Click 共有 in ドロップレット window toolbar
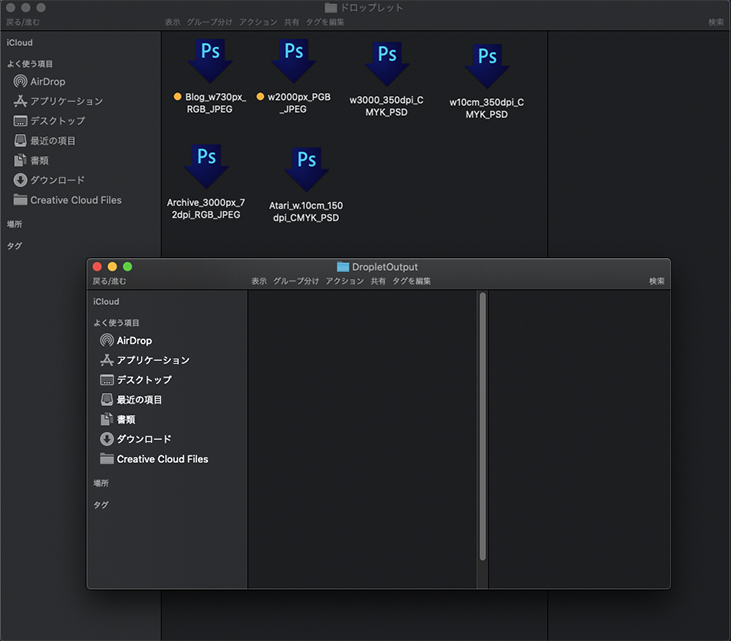 [x=292, y=22]
